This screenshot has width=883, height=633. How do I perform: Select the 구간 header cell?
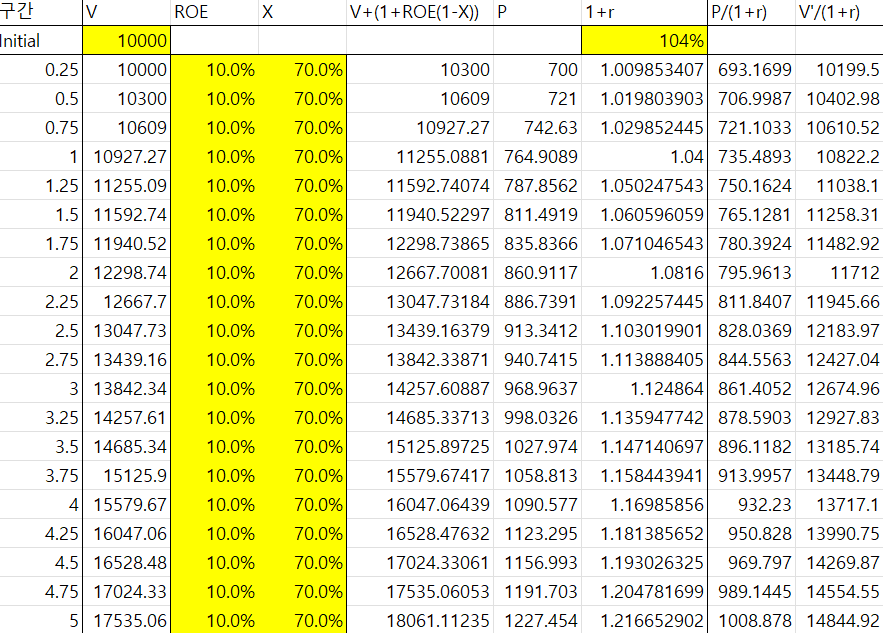point(40,12)
